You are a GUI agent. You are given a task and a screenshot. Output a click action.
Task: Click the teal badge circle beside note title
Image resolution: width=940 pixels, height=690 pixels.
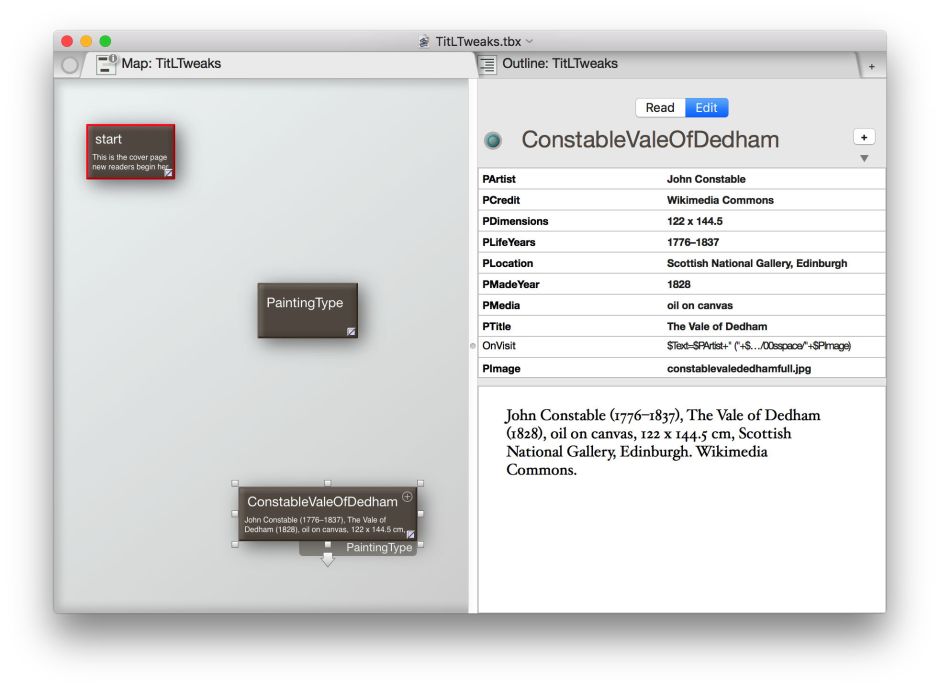(x=493, y=141)
